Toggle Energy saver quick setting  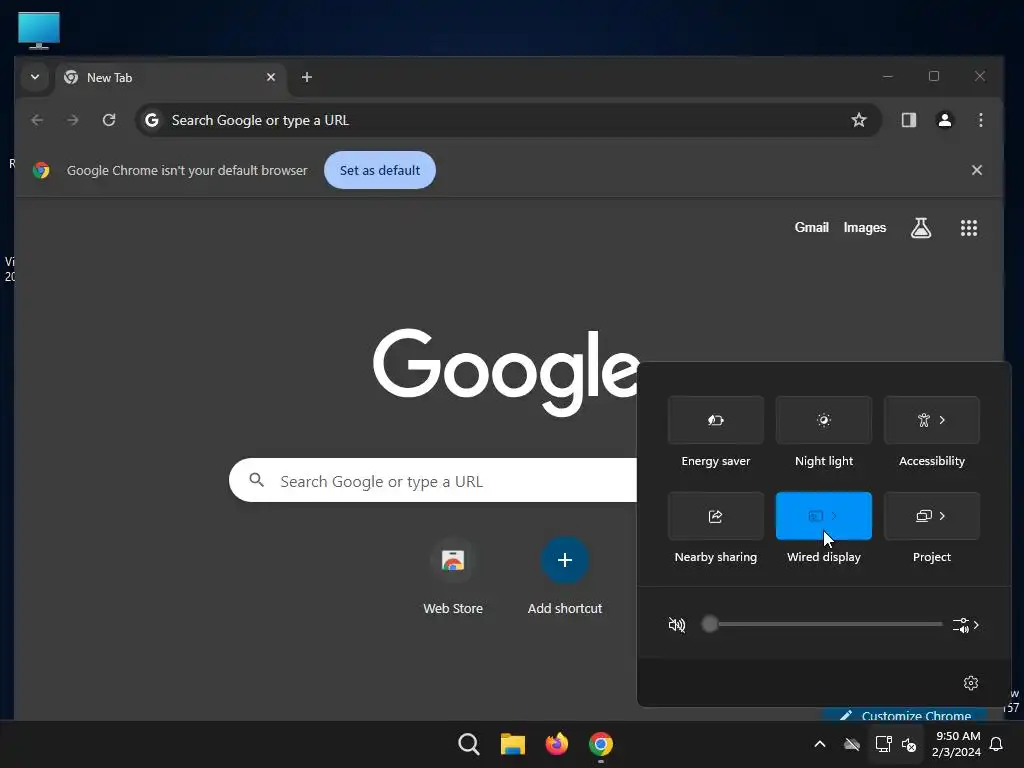[x=716, y=420]
